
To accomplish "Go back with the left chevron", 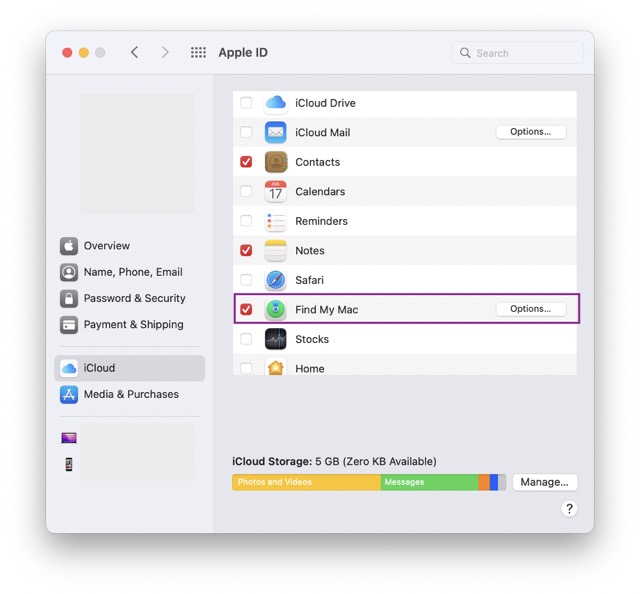I will coord(134,52).
